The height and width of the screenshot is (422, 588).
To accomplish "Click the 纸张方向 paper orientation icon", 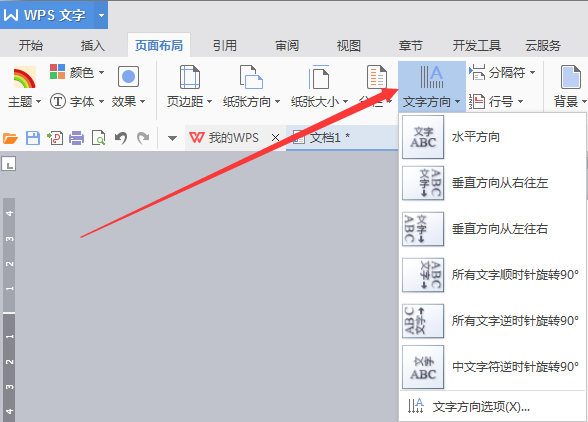I will 251,77.
